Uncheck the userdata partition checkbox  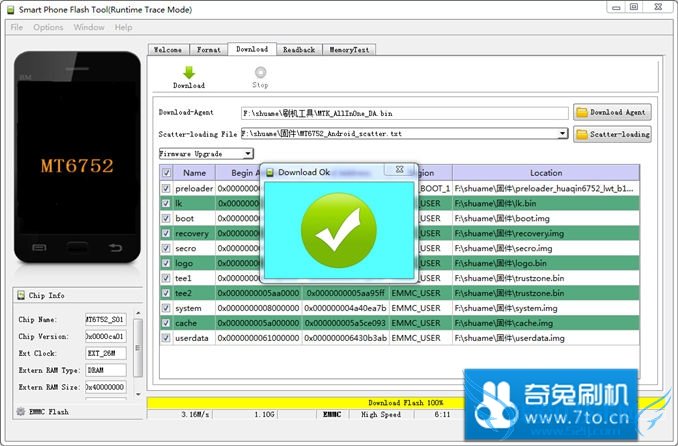[x=166, y=338]
